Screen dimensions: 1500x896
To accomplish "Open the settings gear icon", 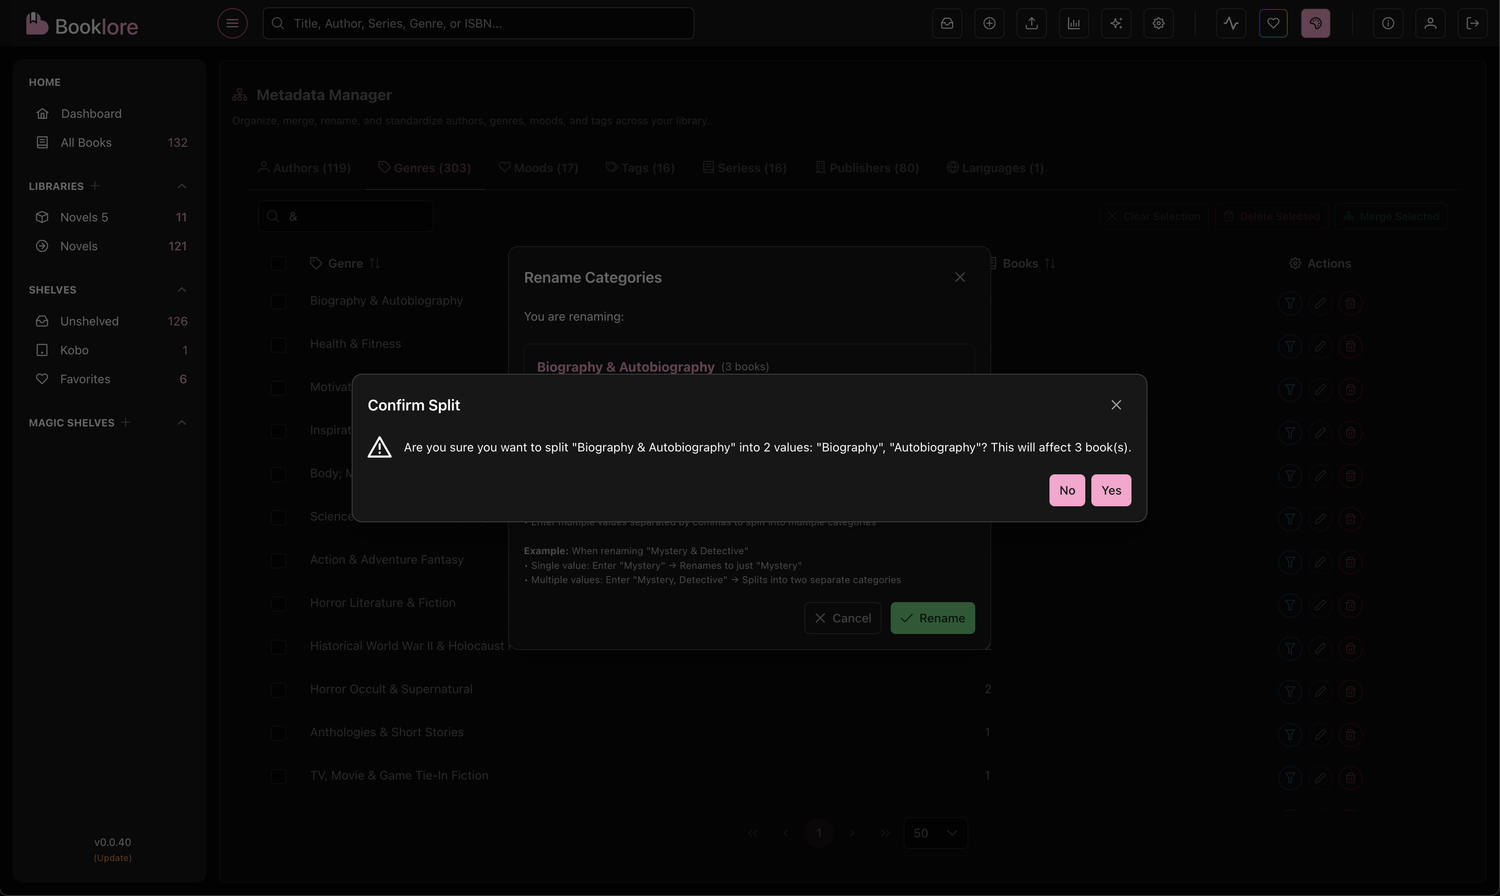I will click(x=1158, y=23).
